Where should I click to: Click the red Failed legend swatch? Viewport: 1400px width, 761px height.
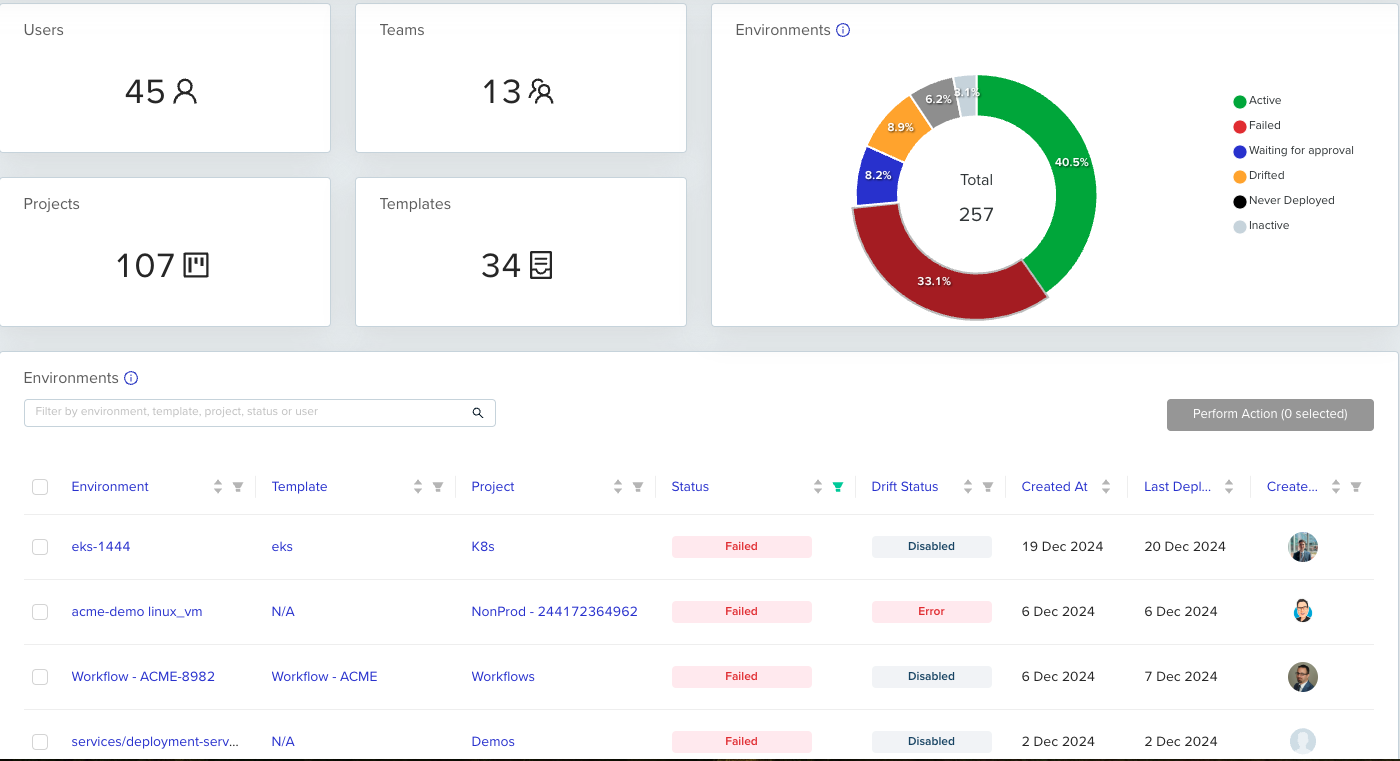[x=1240, y=126]
